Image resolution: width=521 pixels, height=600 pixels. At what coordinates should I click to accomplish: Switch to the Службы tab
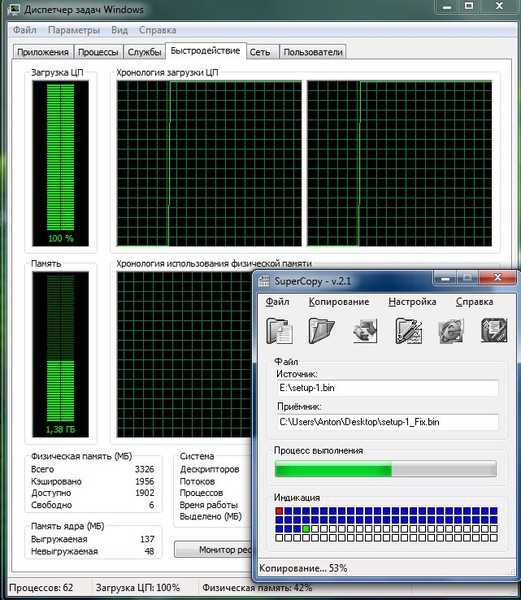(x=144, y=52)
